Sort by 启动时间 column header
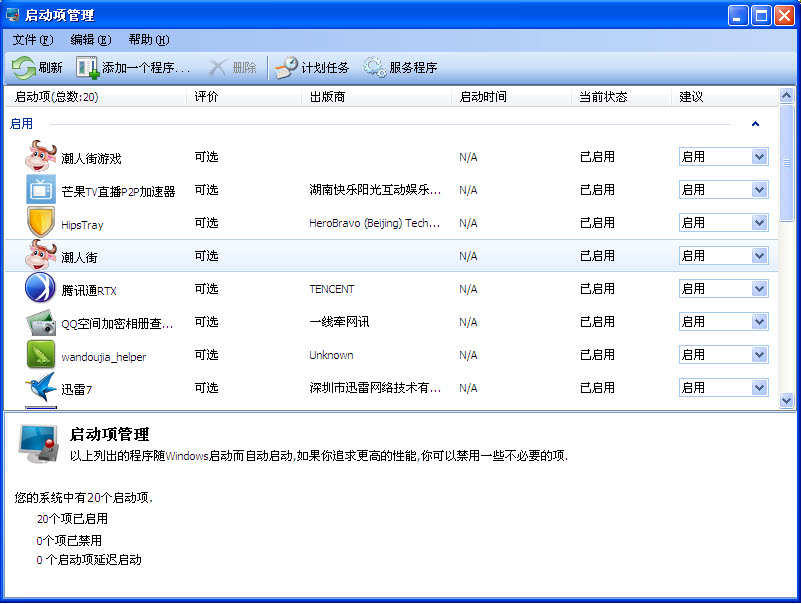Image resolution: width=801 pixels, height=604 pixels. click(512, 97)
